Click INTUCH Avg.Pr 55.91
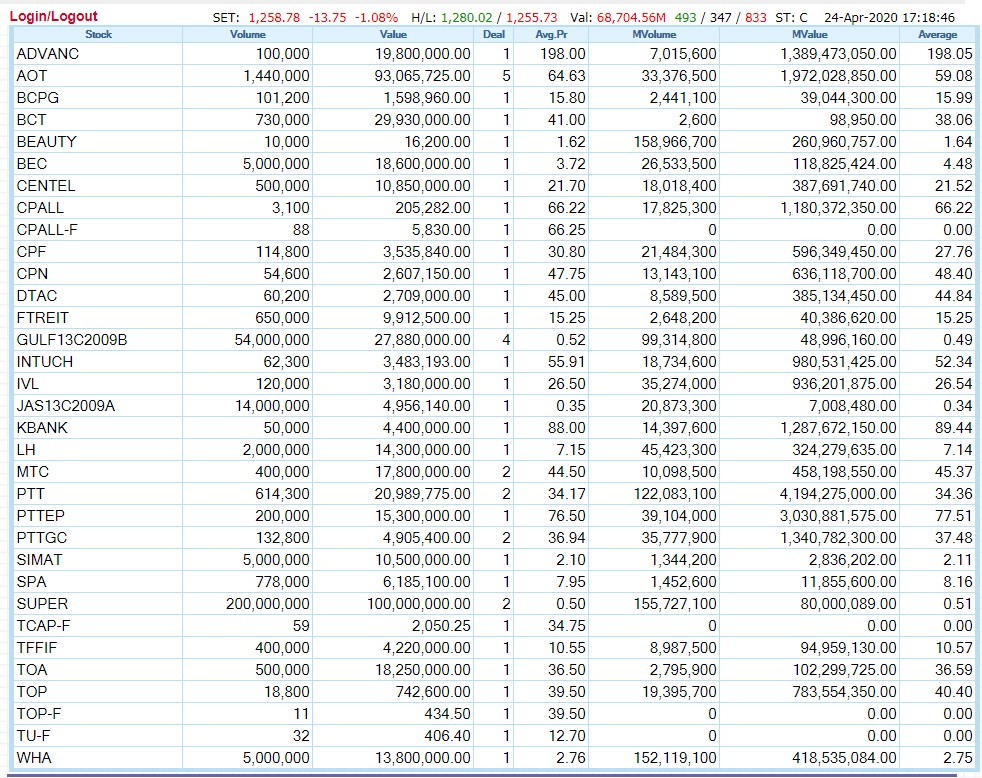Screen dimensions: 982x778 pos(567,361)
